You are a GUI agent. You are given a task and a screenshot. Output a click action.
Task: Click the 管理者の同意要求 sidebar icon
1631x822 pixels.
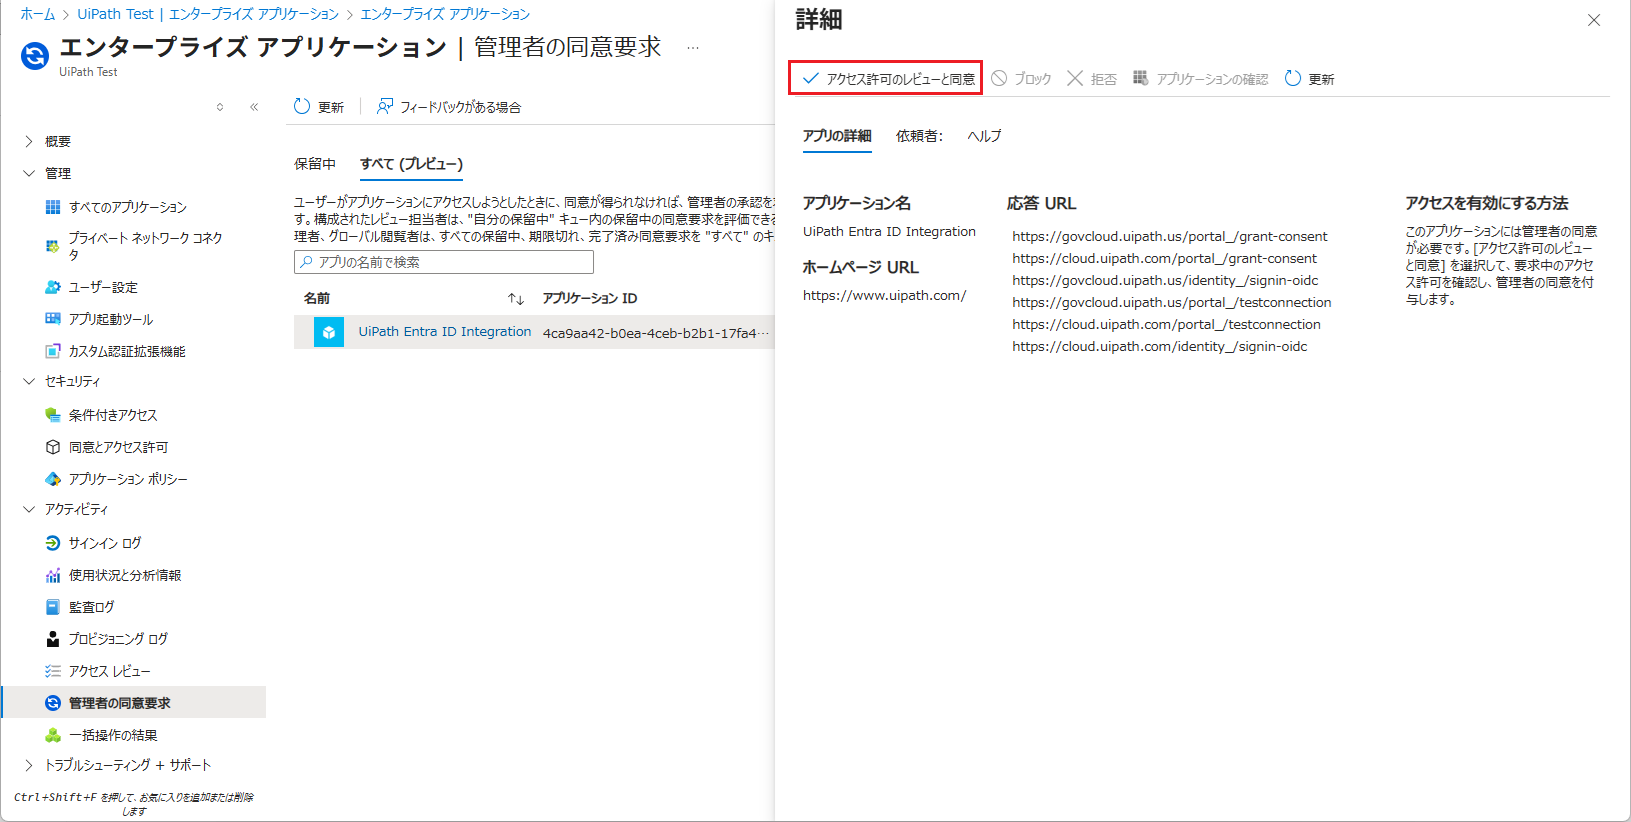click(53, 703)
